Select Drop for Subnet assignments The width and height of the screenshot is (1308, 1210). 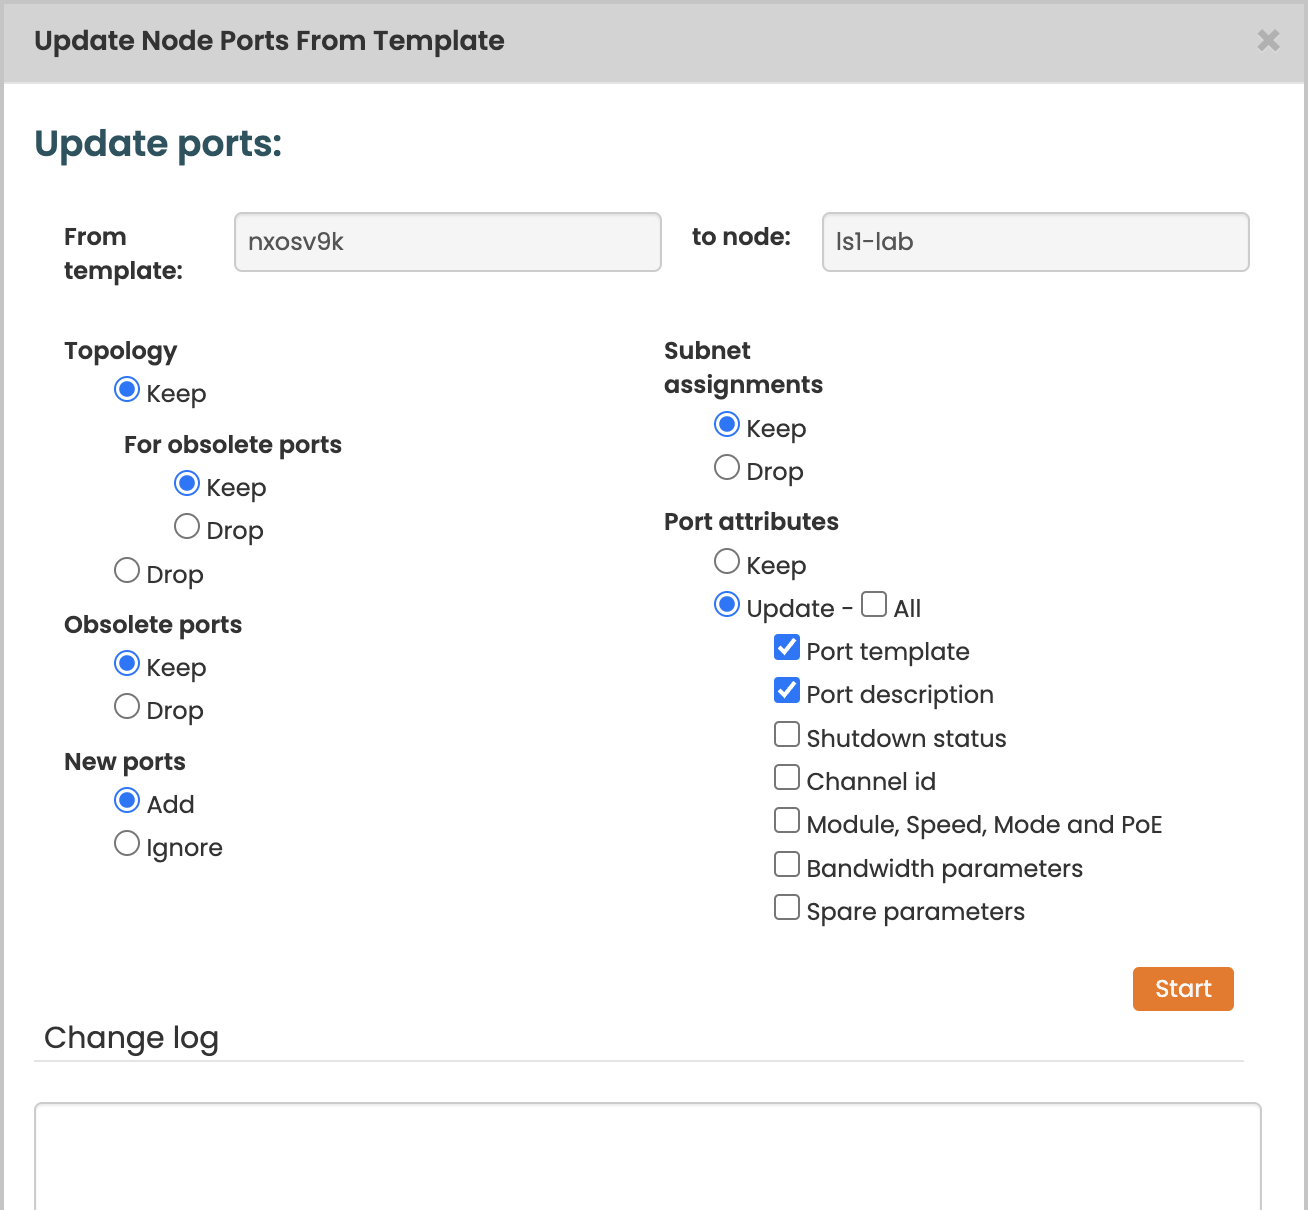(x=727, y=468)
